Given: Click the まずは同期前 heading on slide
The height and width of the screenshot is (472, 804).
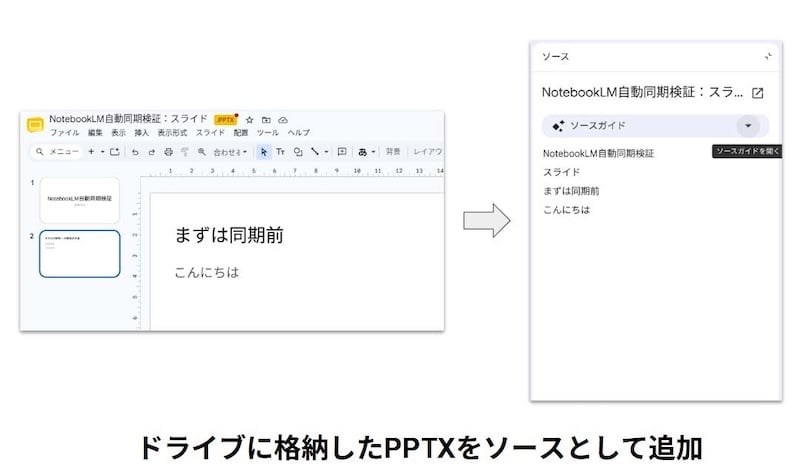Looking at the screenshot, I should coord(229,235).
